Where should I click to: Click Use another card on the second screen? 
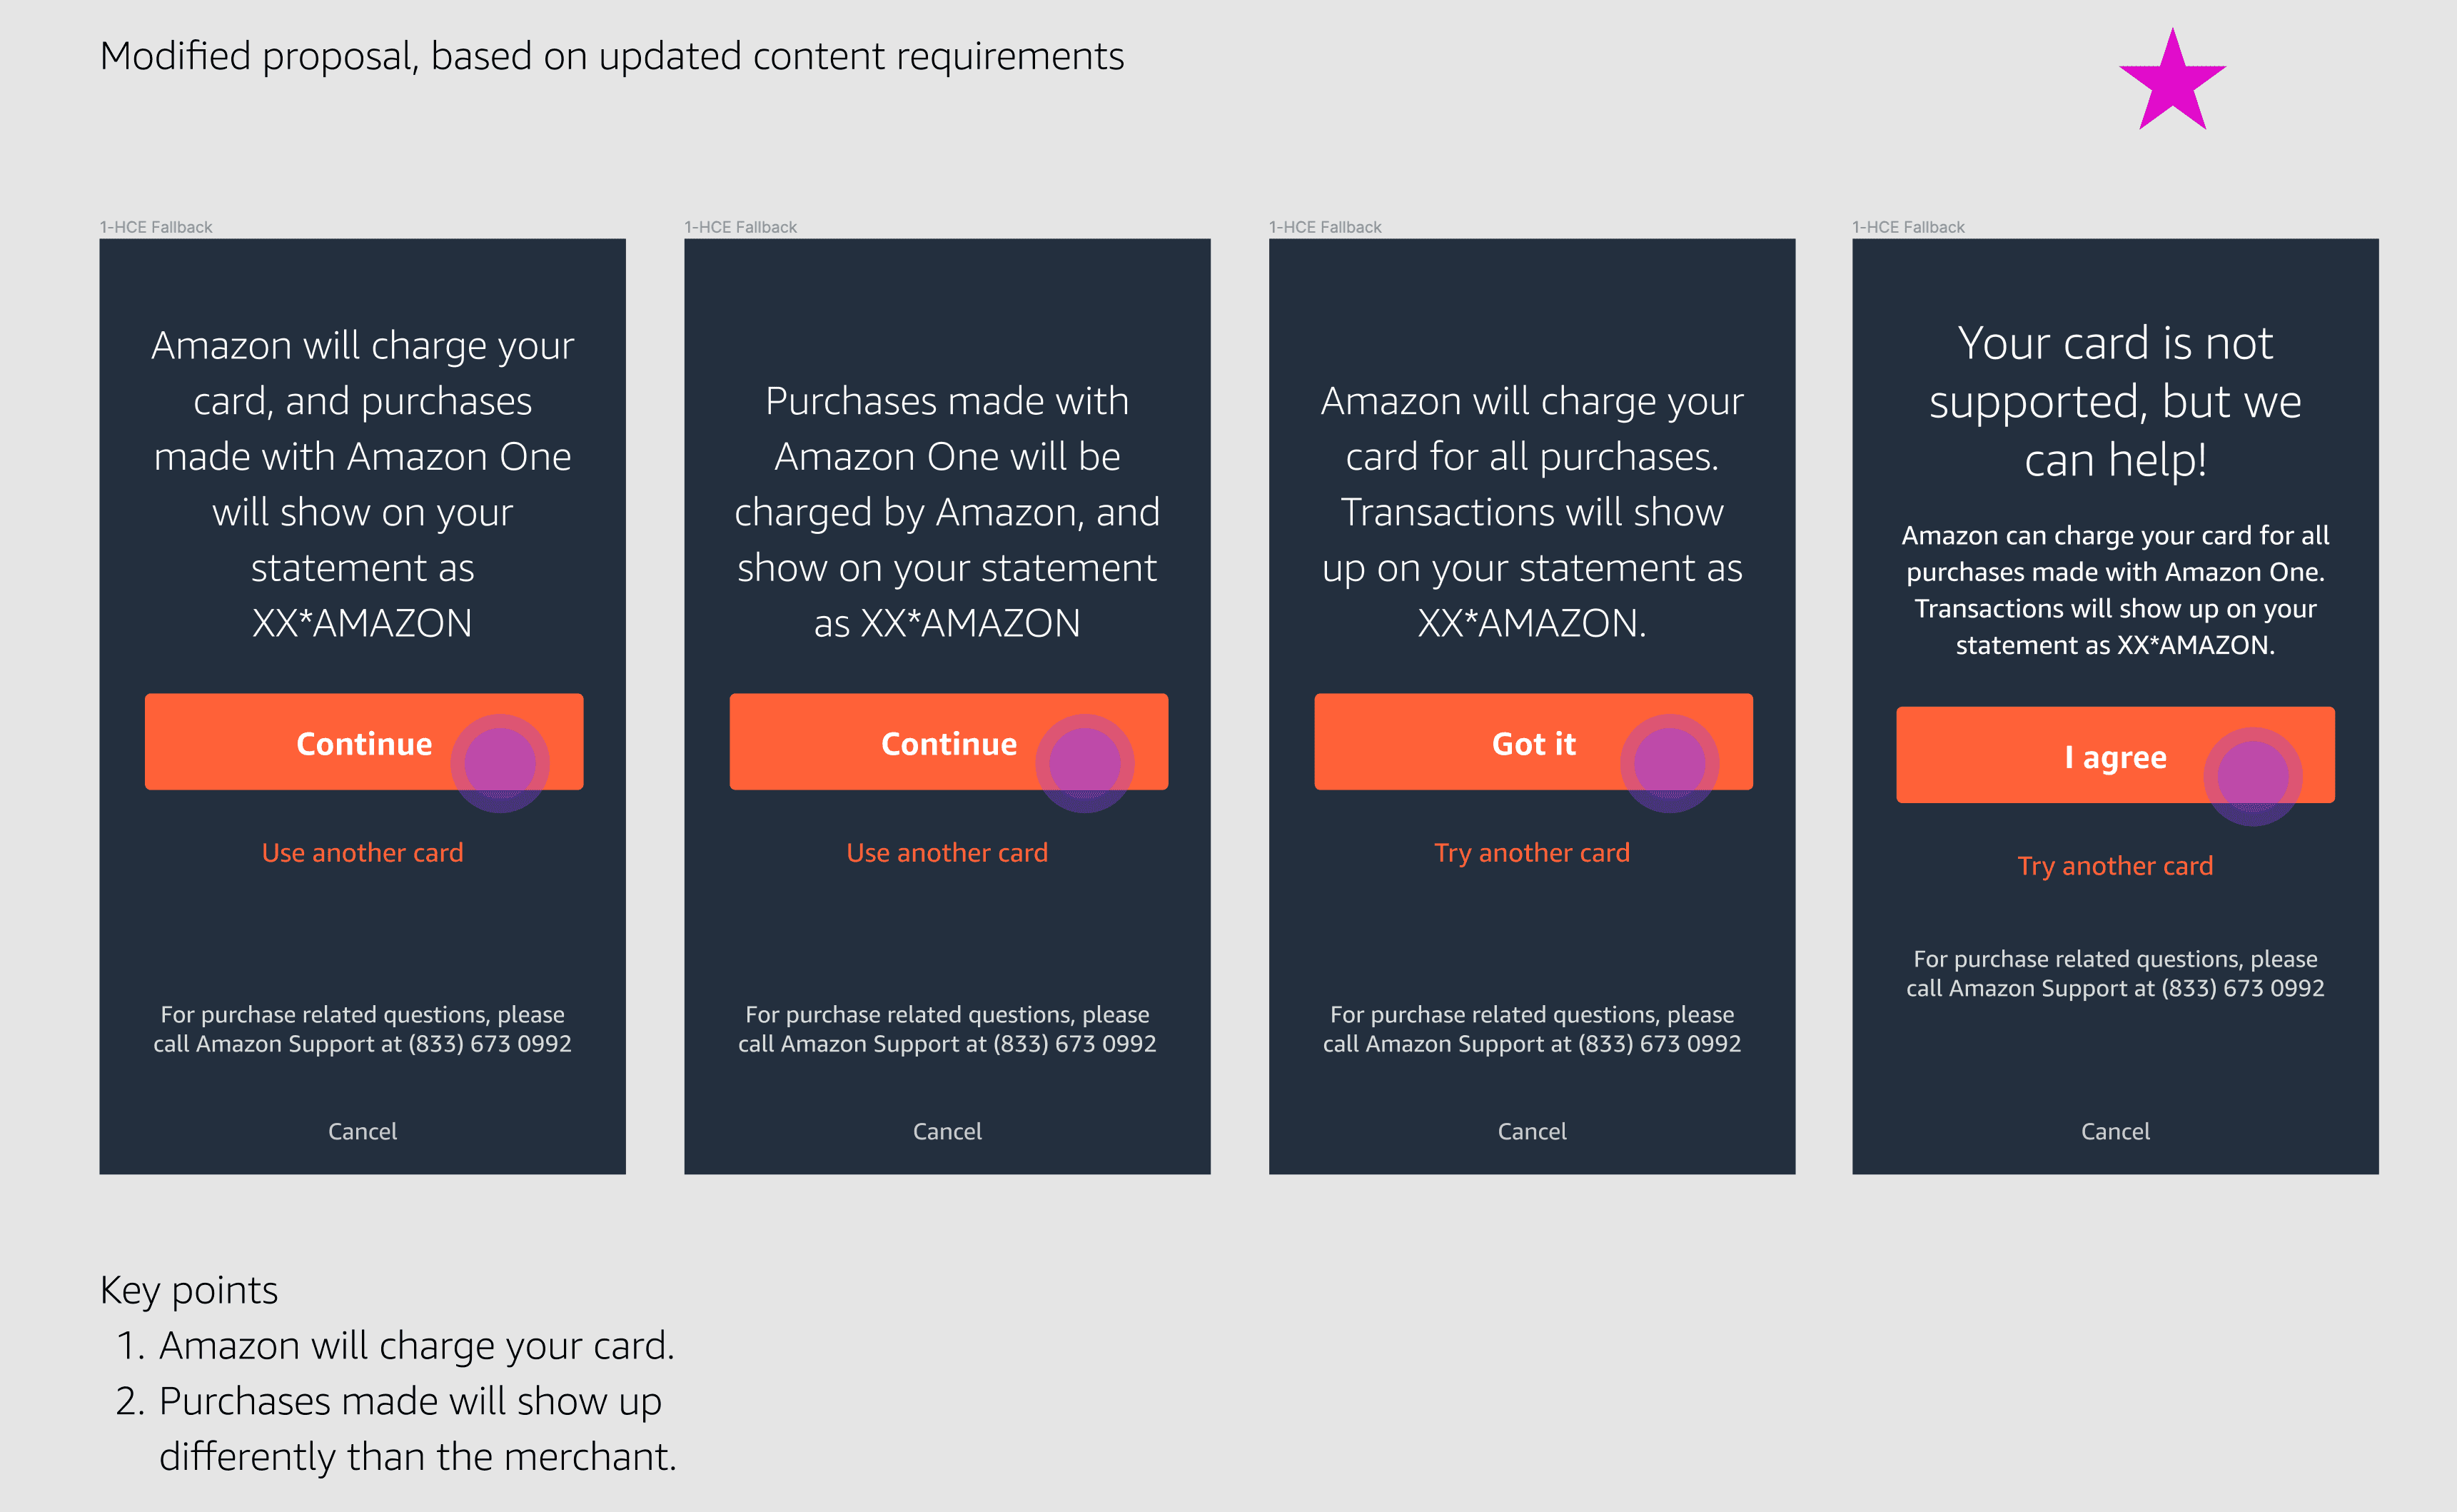point(946,852)
